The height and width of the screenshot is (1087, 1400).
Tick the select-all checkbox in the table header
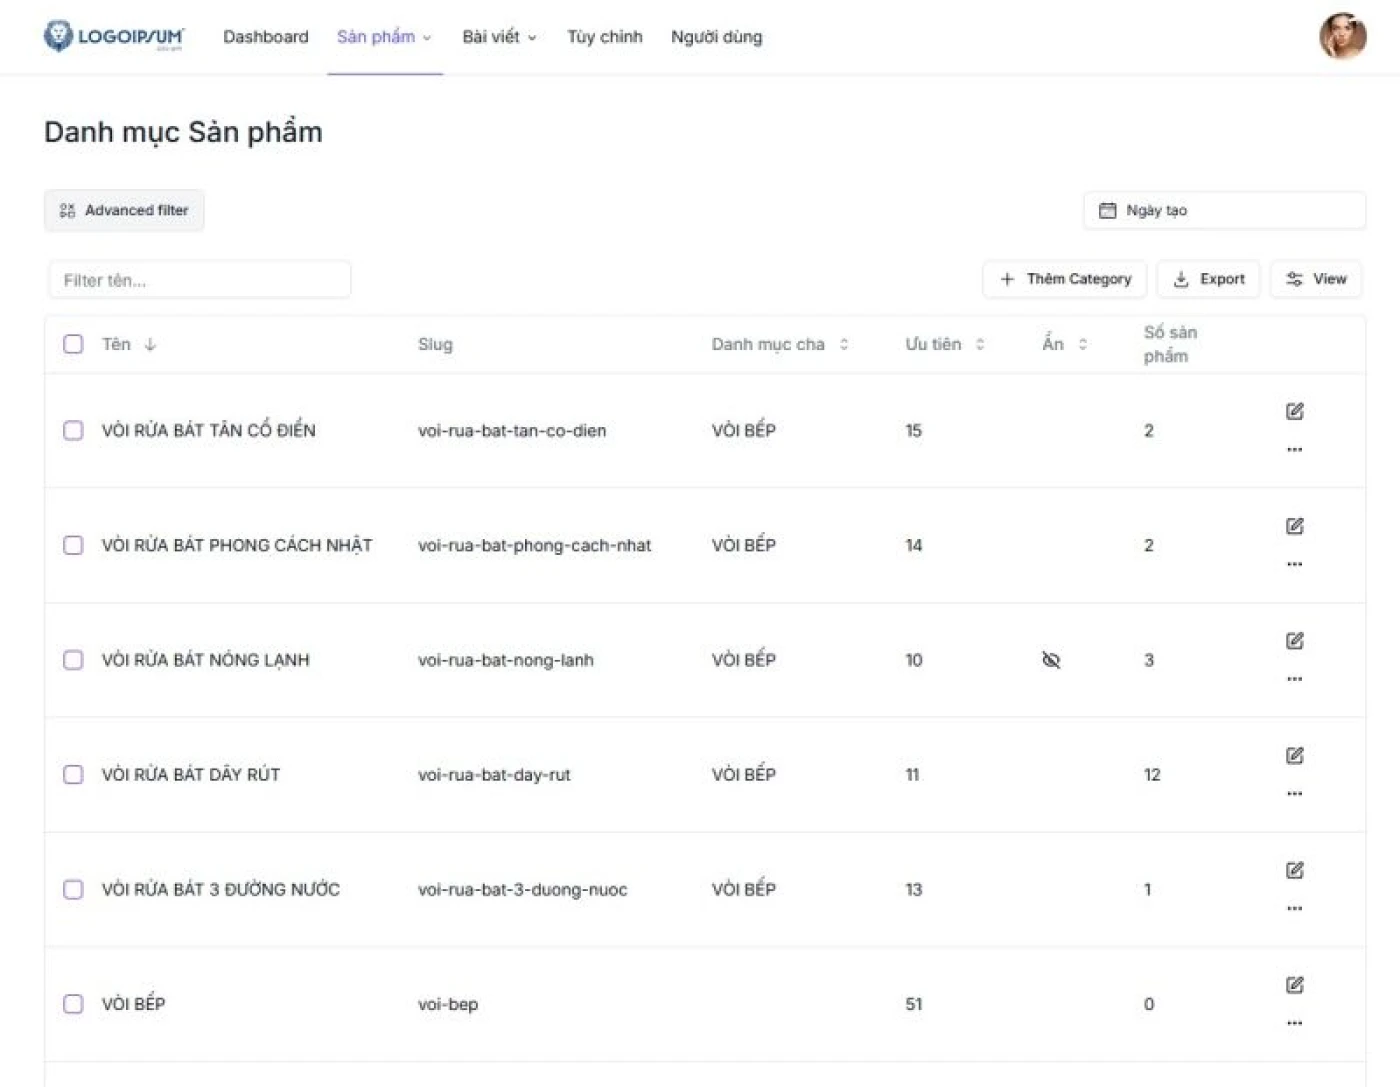pyautogui.click(x=73, y=344)
